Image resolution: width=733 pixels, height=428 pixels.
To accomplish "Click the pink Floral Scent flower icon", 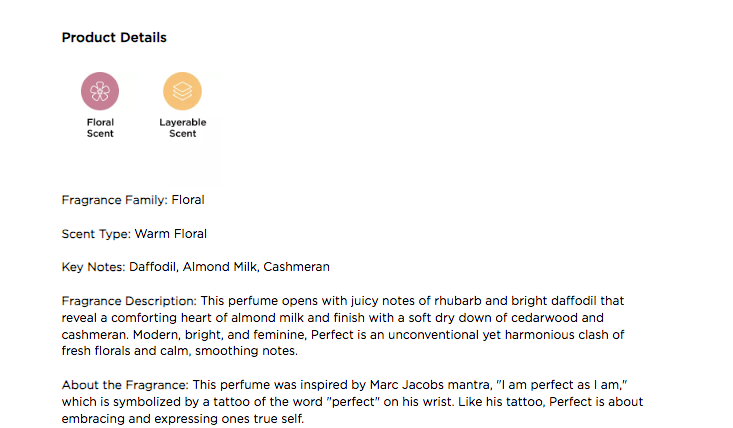I will point(100,92).
